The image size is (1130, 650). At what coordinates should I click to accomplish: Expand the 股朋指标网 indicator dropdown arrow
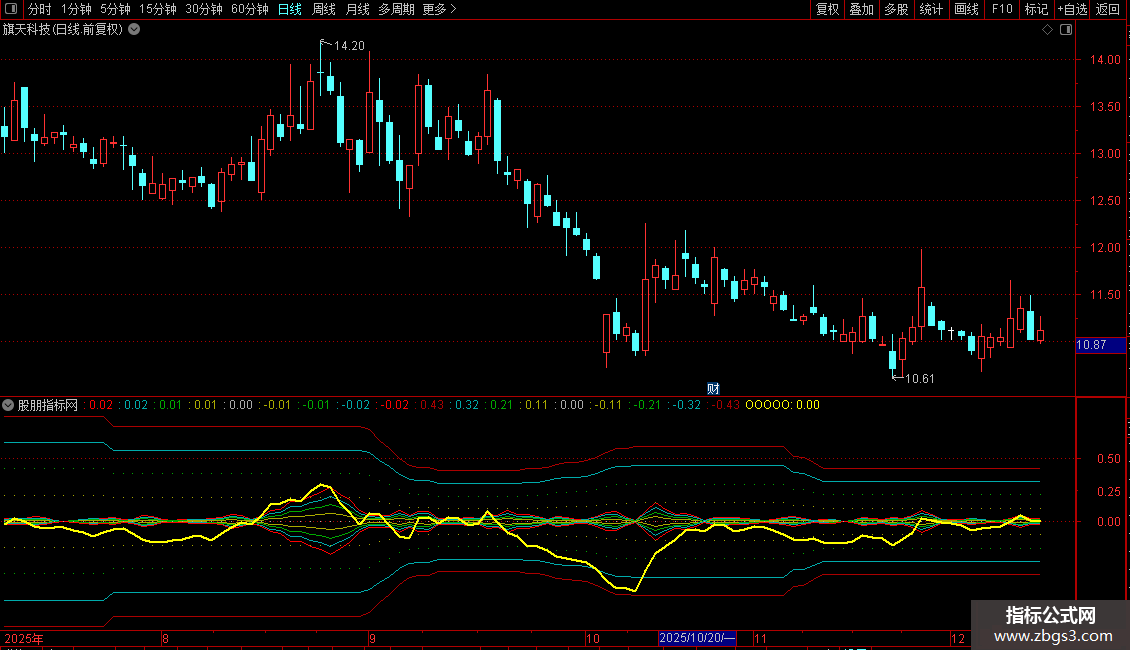click(x=9, y=405)
